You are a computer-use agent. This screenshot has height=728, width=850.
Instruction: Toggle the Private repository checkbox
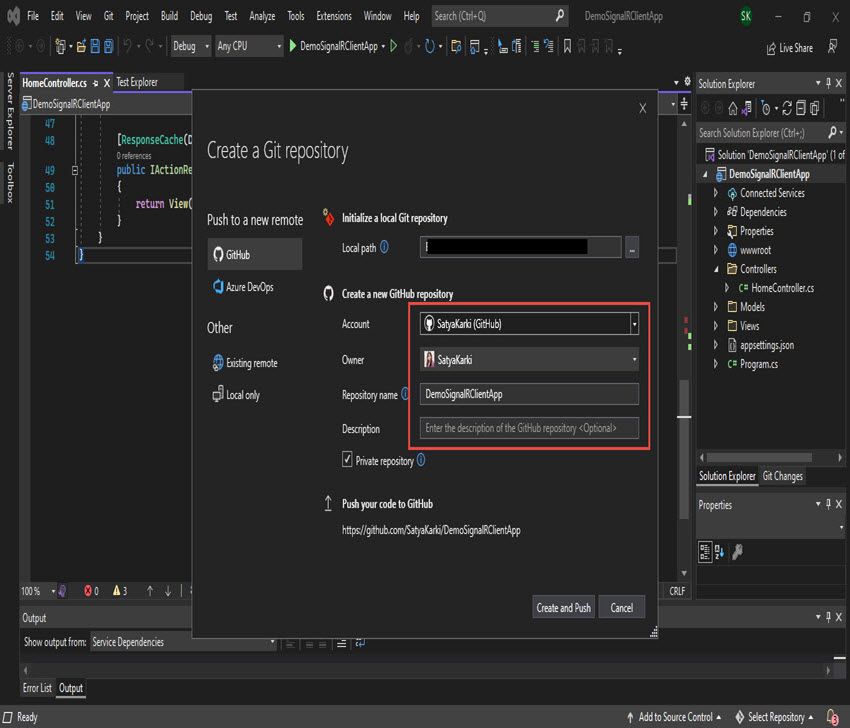pyautogui.click(x=347, y=460)
